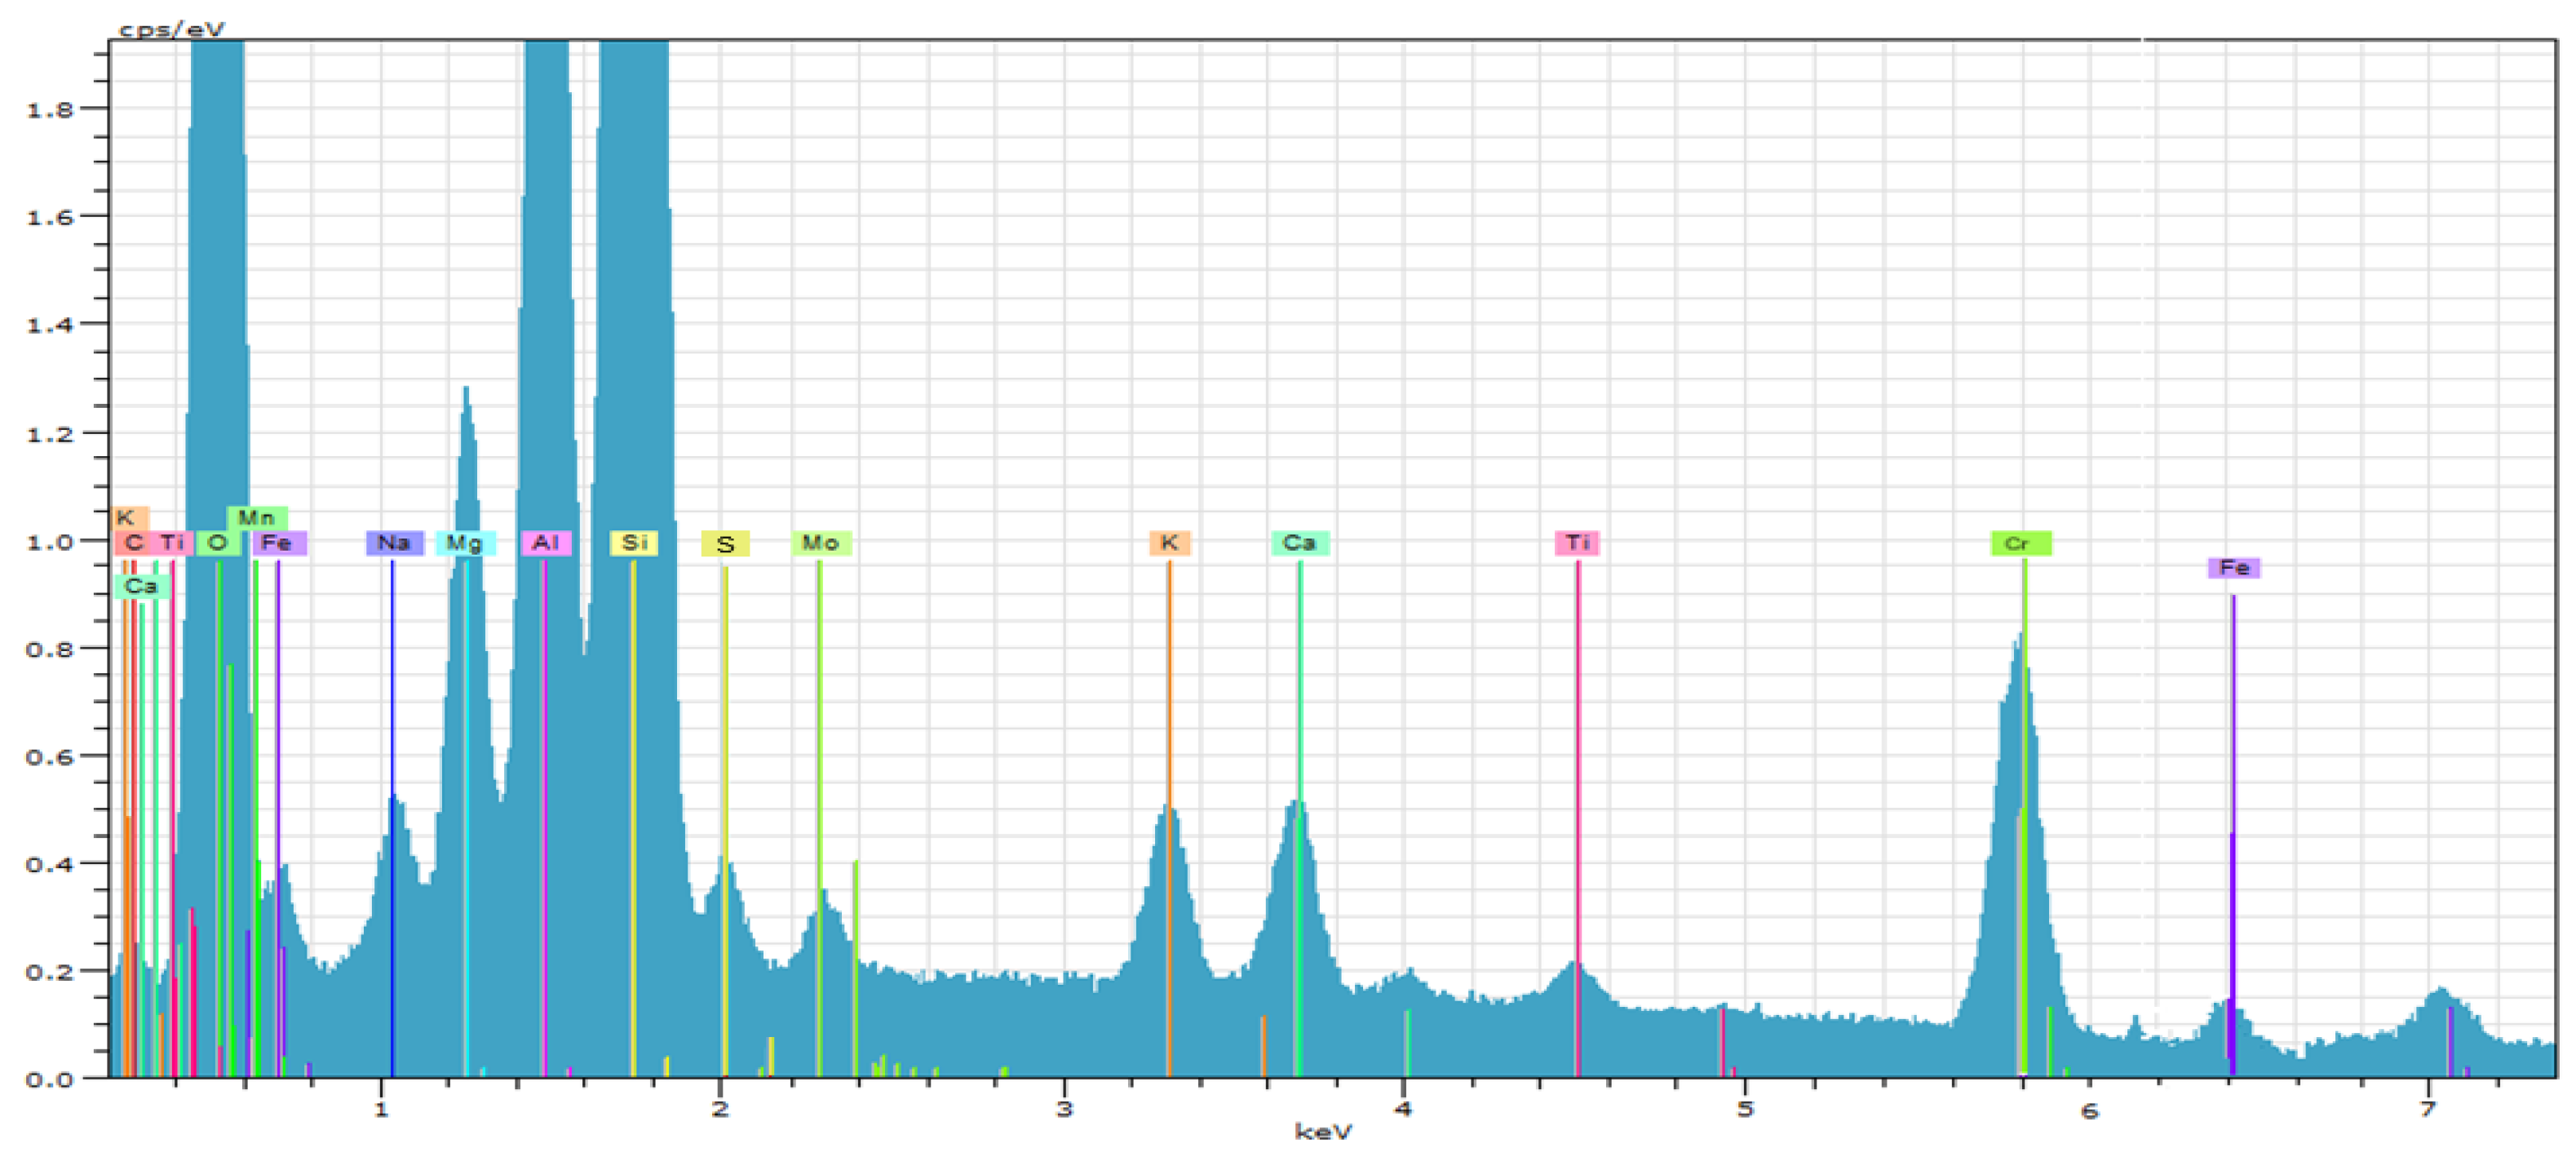Select the light green Mo label
Screen dimensions: 2576x1157
pyautogui.click(x=820, y=543)
